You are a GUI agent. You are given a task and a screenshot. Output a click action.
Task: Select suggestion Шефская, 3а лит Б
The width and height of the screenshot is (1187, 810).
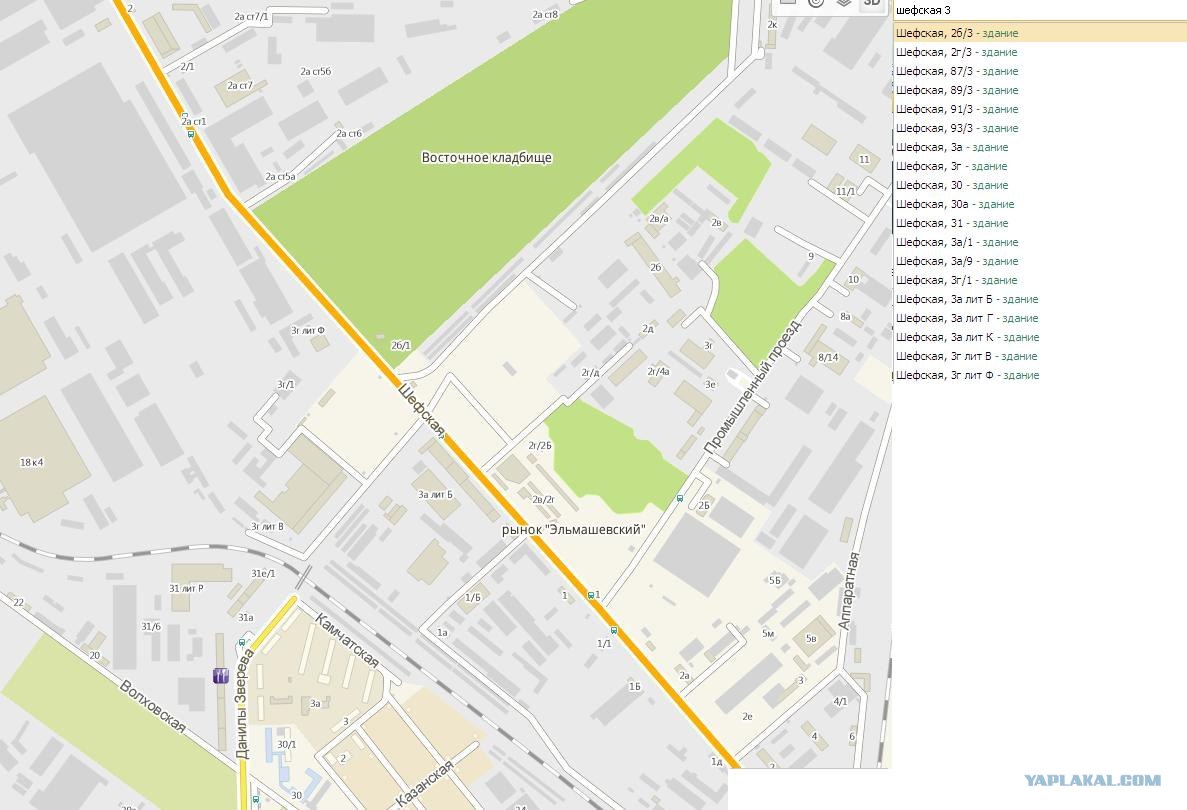click(x=1039, y=299)
